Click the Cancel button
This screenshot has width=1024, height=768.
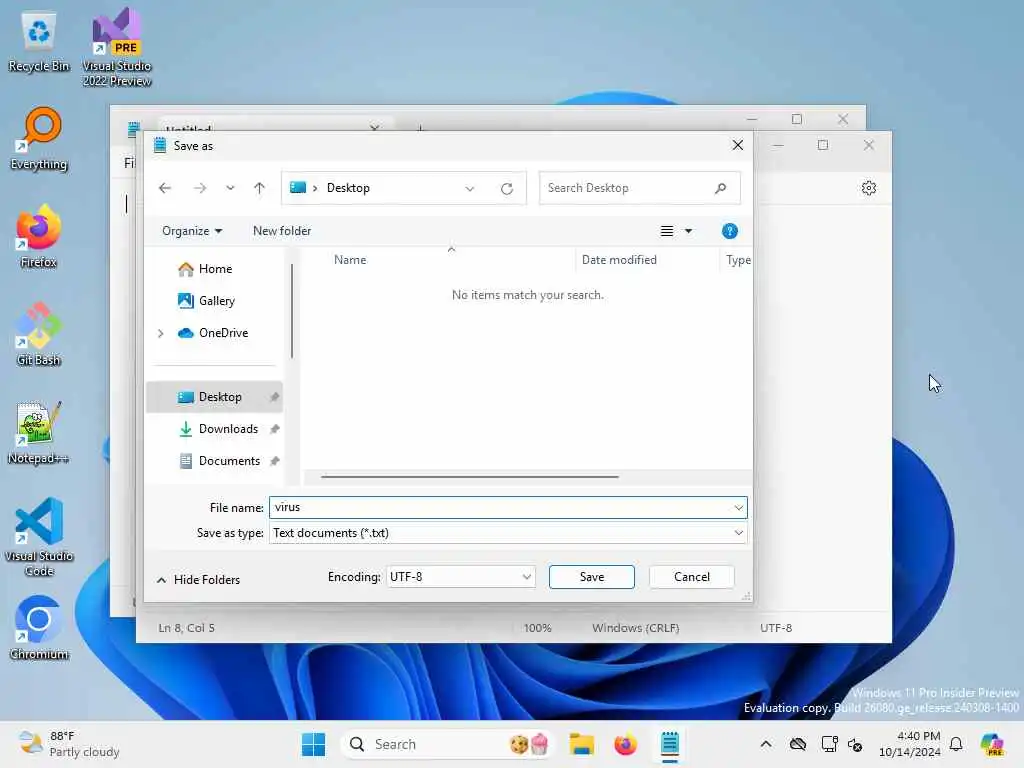click(692, 577)
